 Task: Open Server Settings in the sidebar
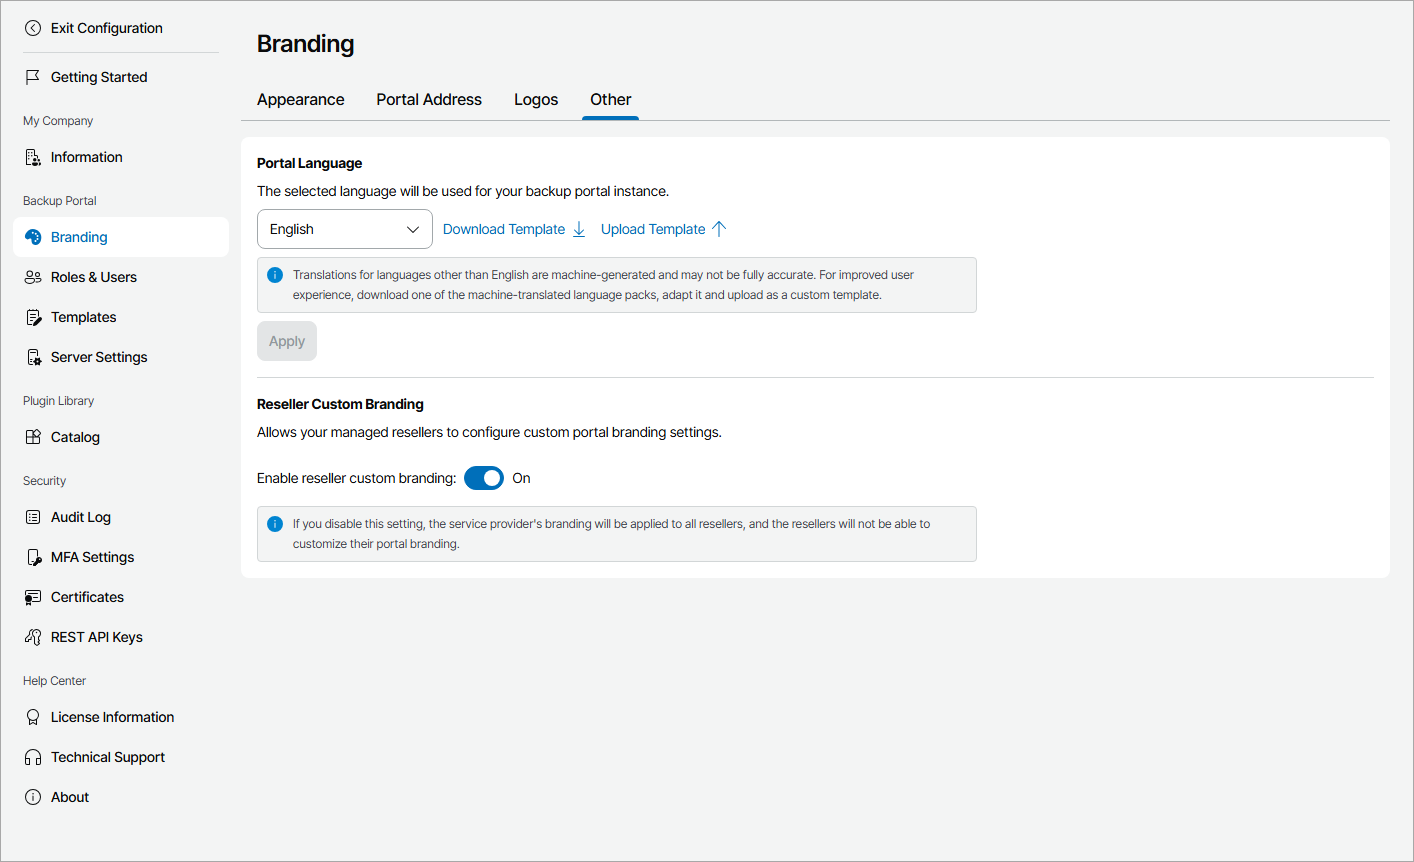(x=99, y=357)
